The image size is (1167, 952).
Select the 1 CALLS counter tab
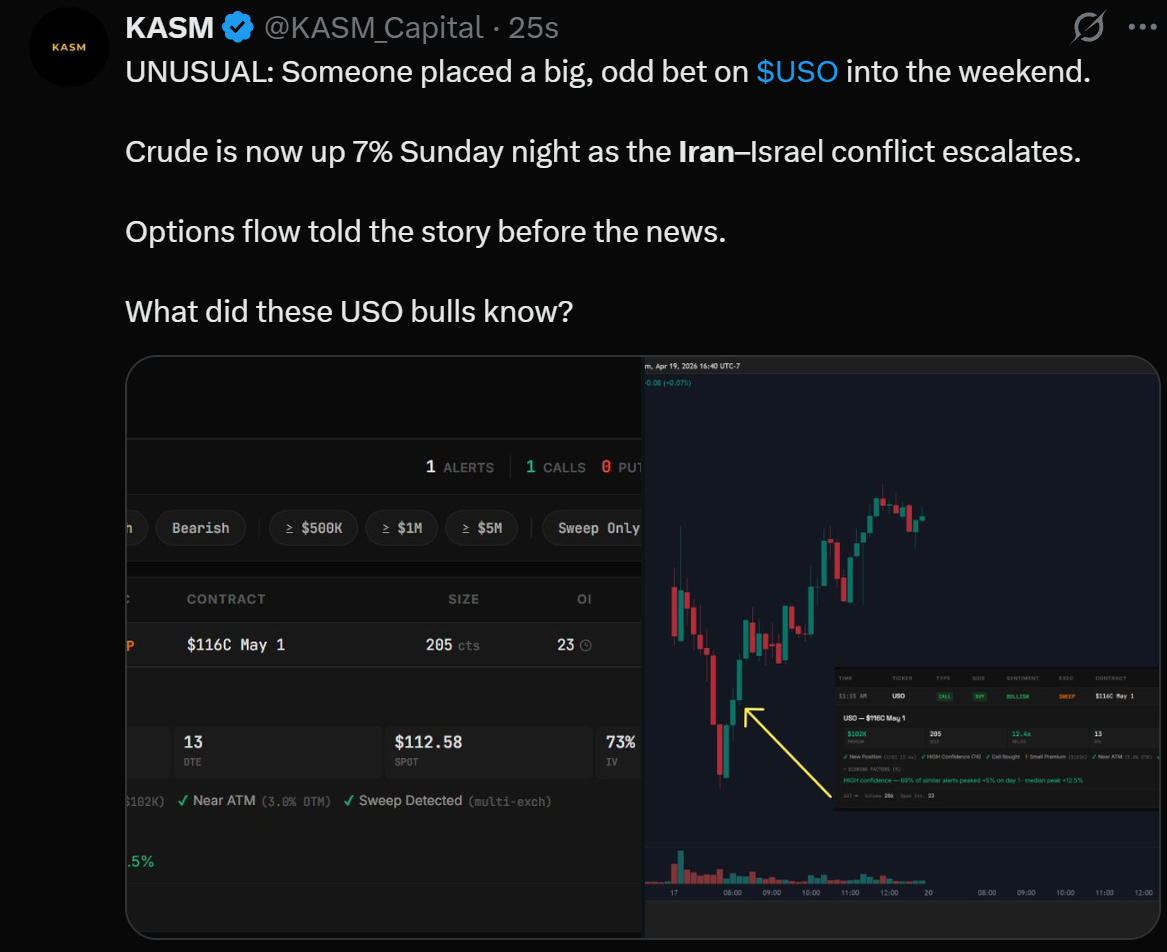556,467
